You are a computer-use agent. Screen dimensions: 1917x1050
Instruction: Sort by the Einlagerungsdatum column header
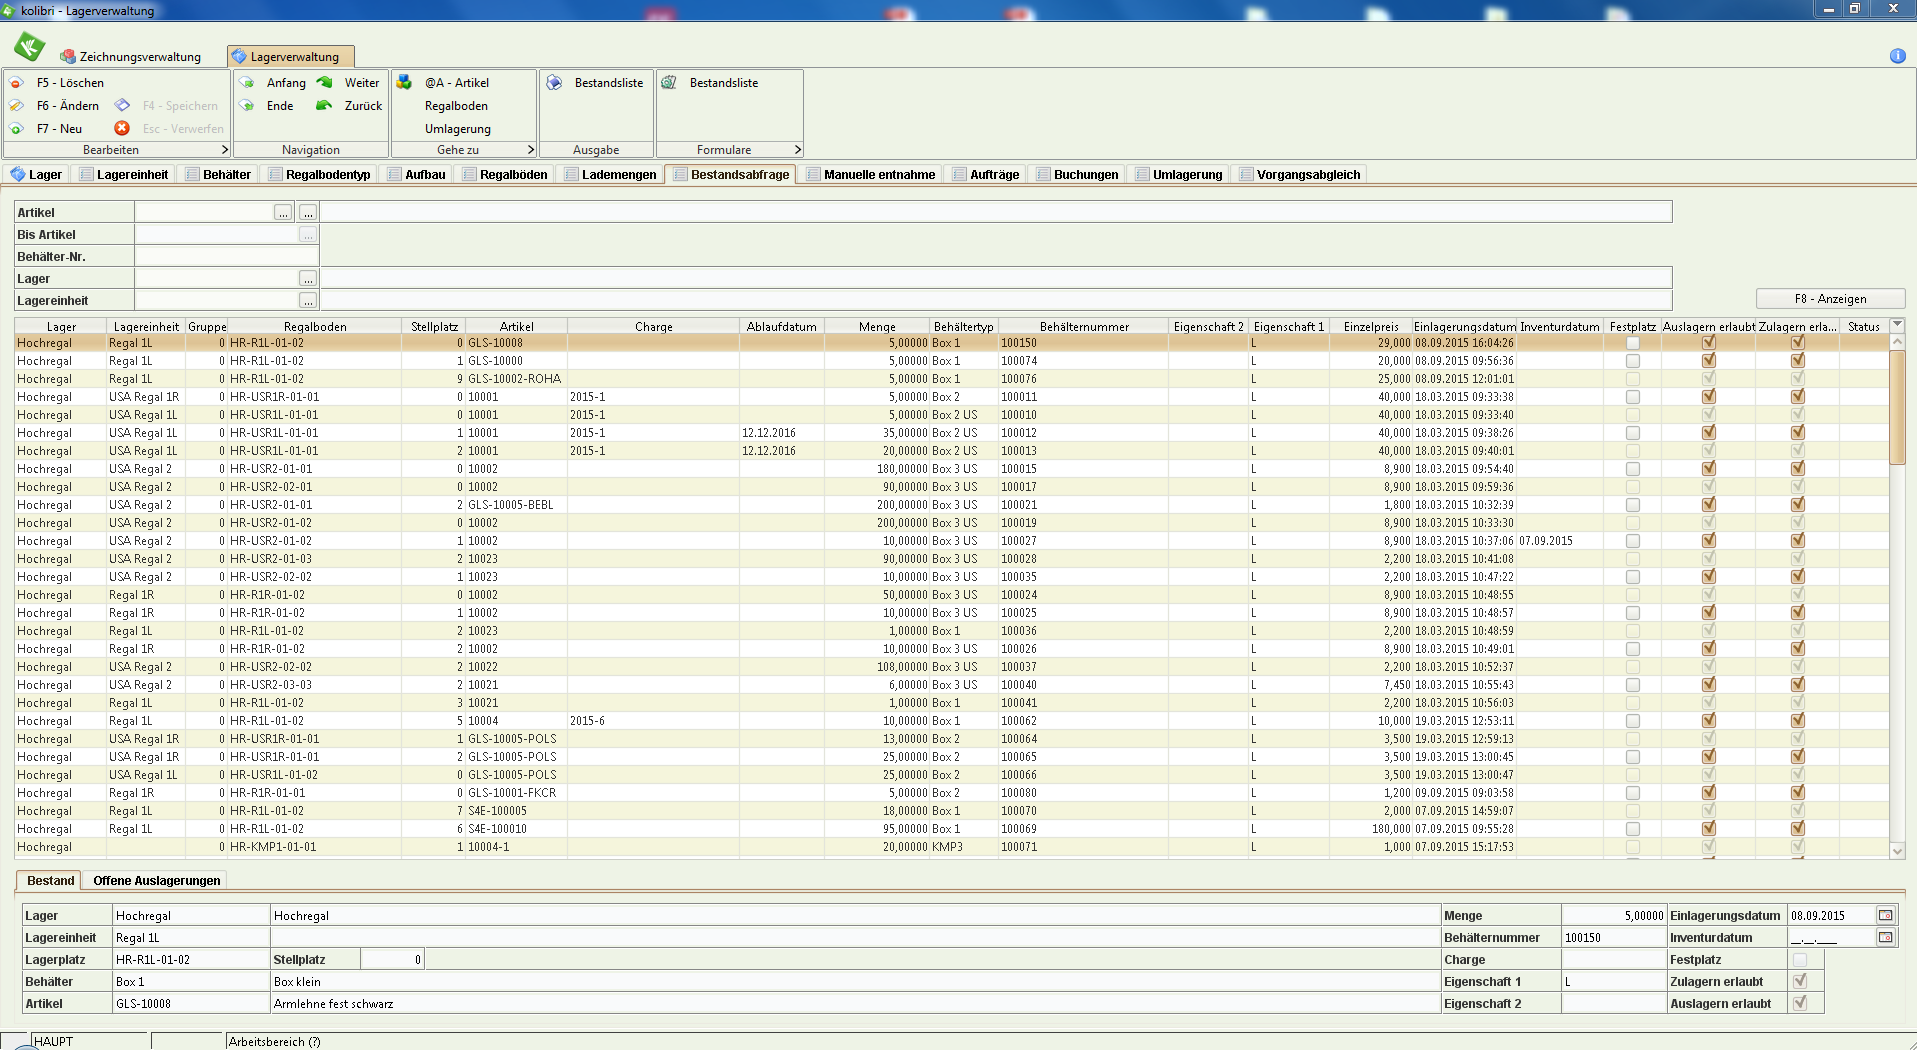pyautogui.click(x=1464, y=327)
